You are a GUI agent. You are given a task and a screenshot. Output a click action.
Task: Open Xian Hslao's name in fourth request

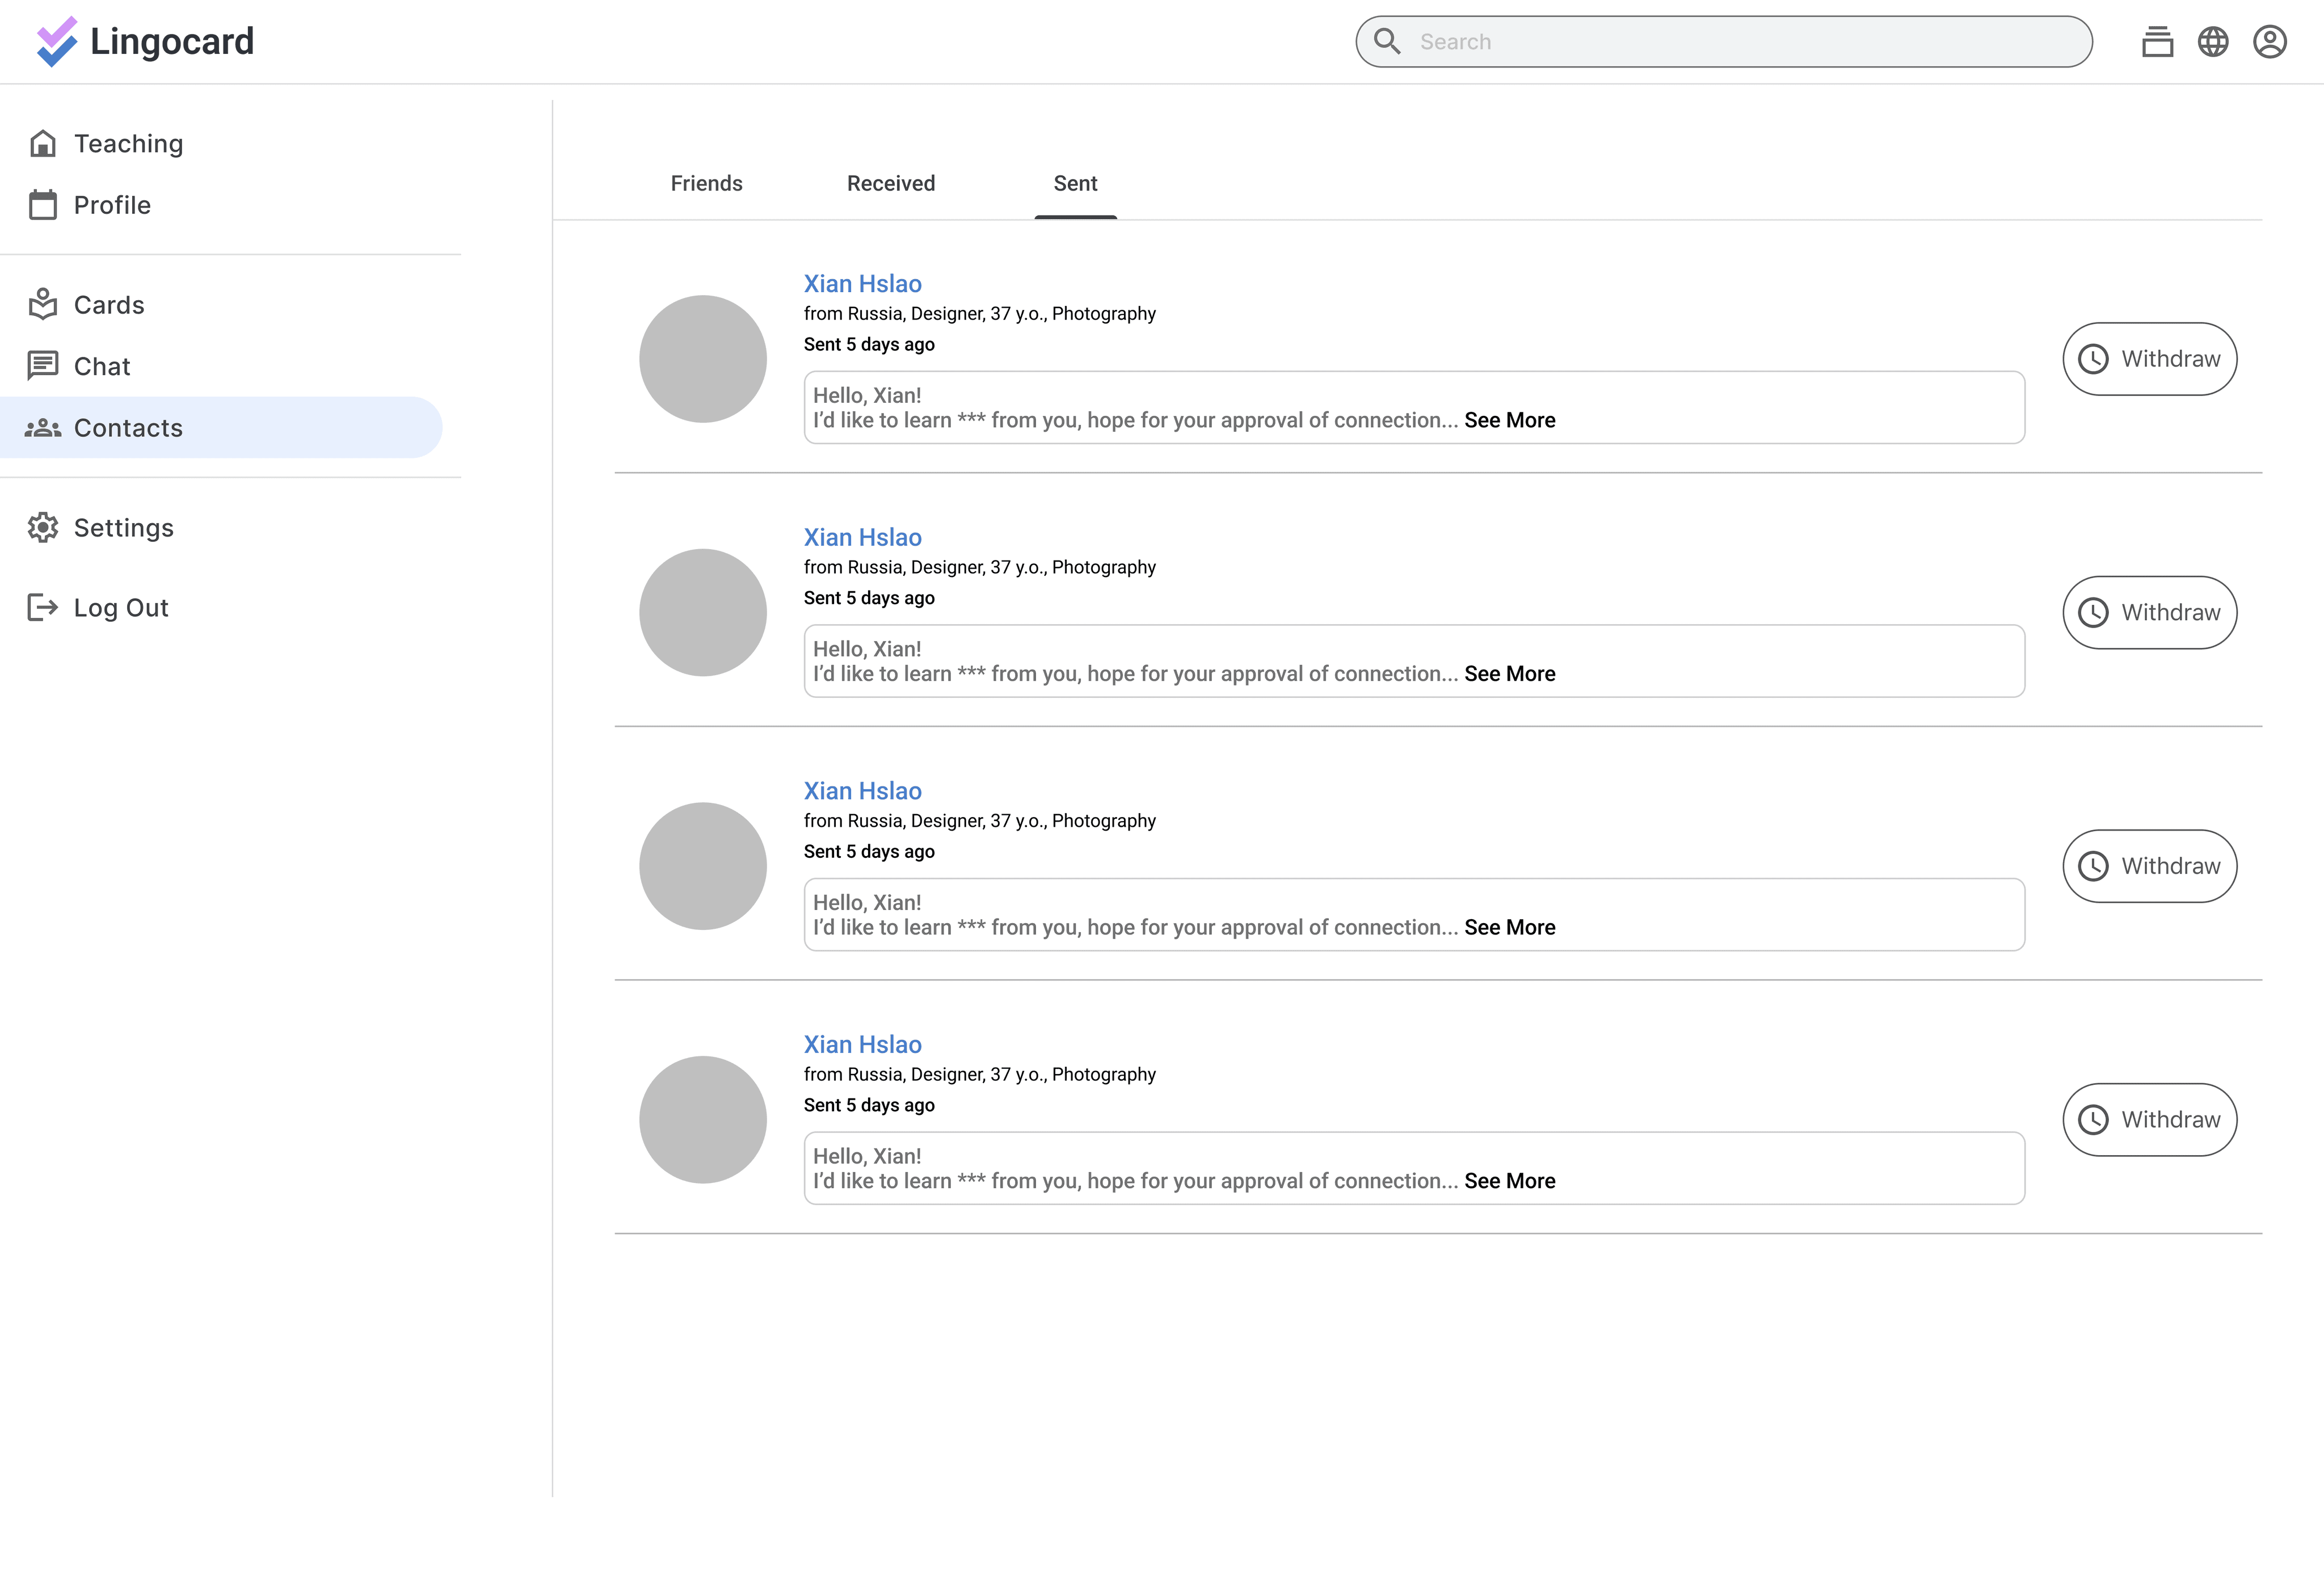(862, 1045)
